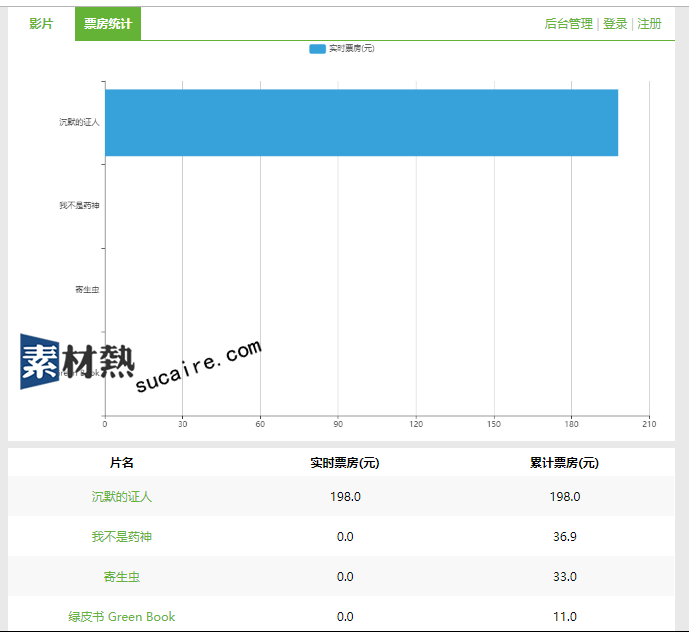Viewport: 689px width, 632px height.
Task: Open 沉默的证人 link in the table
Action: 122,496
